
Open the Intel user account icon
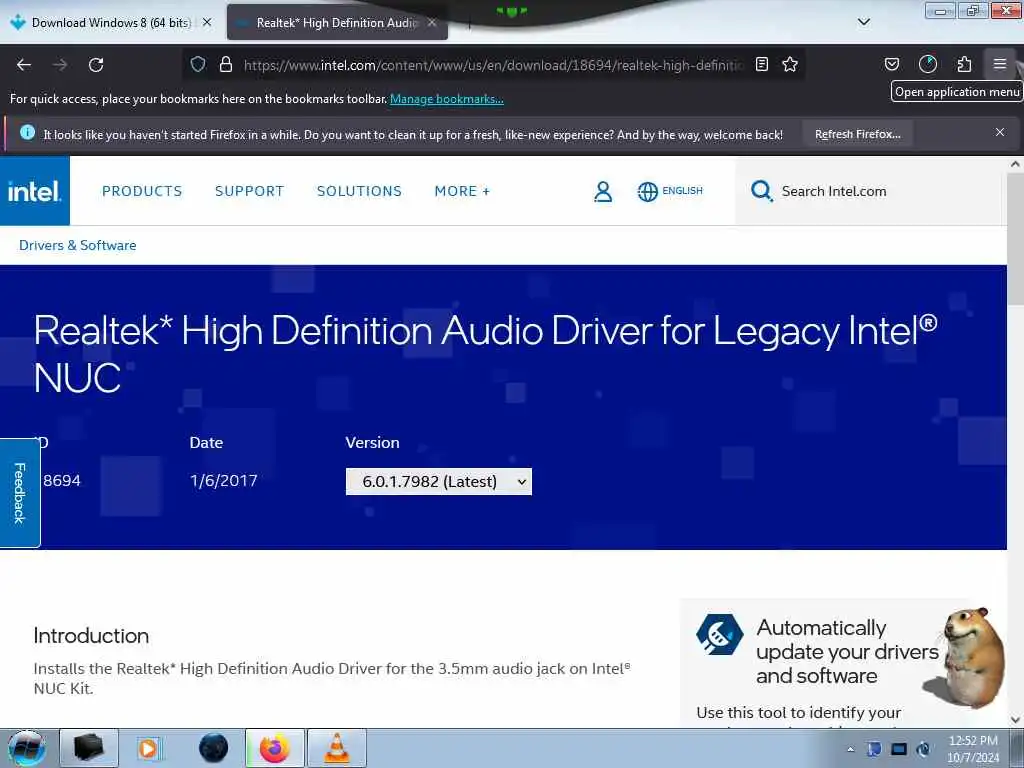[x=603, y=191]
